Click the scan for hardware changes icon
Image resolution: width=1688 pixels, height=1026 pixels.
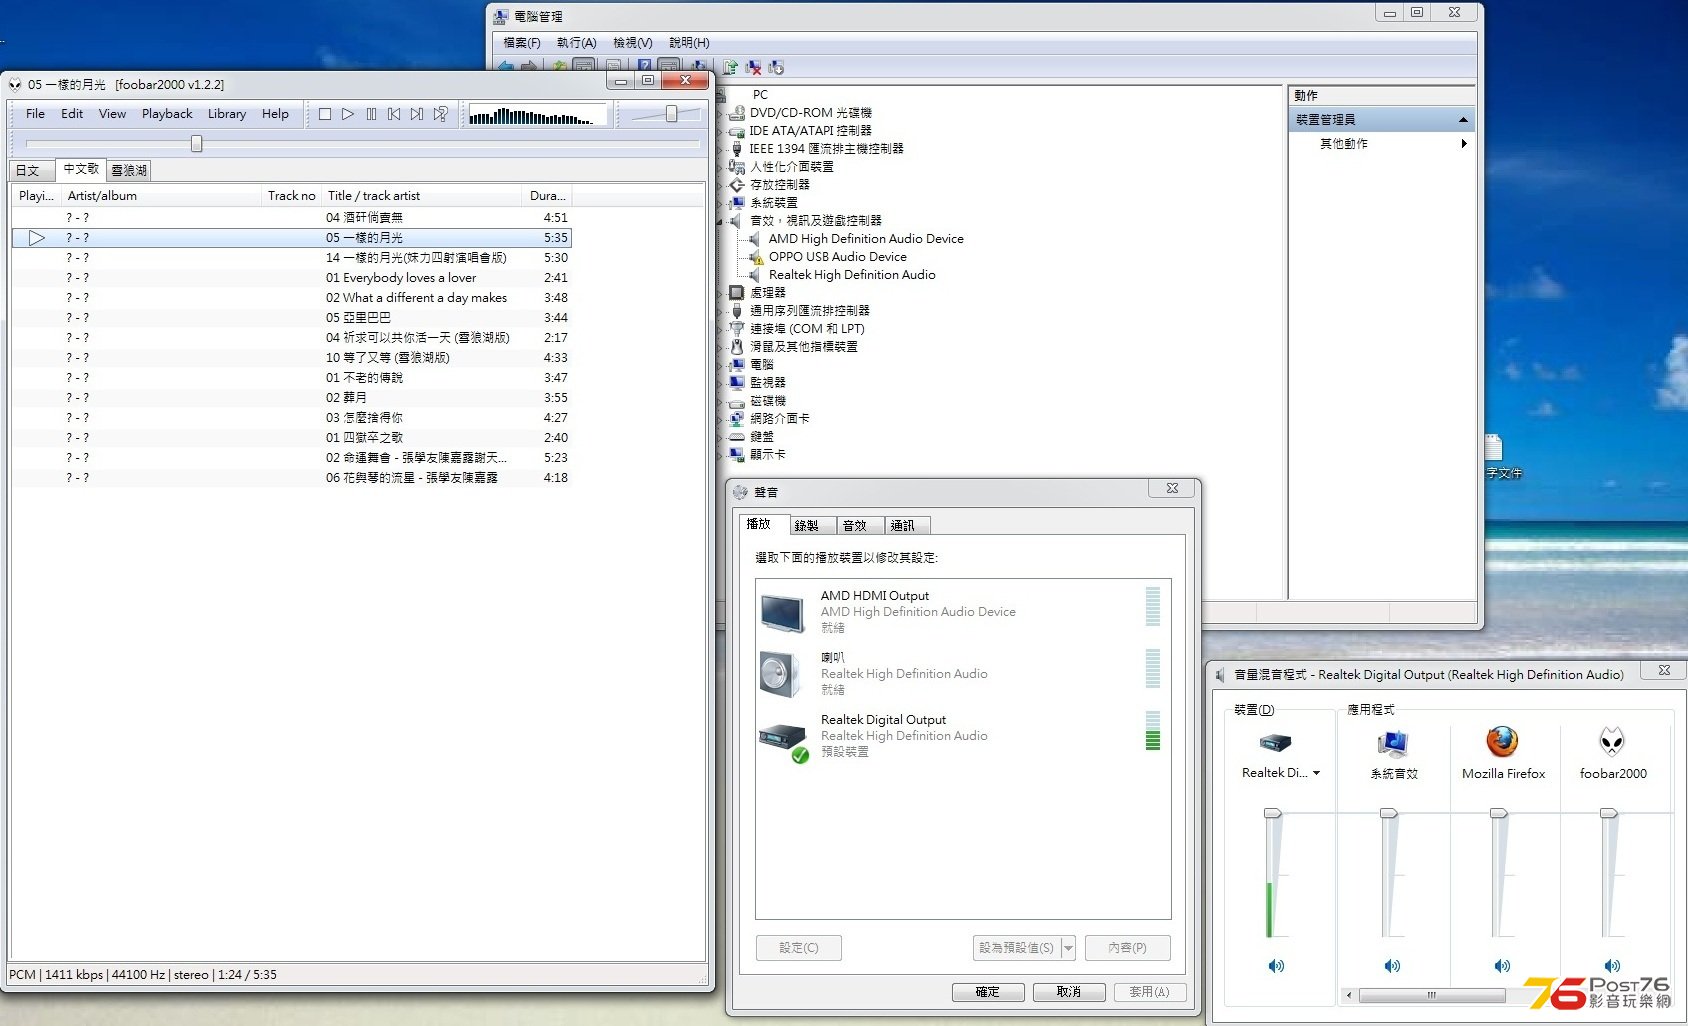point(776,67)
